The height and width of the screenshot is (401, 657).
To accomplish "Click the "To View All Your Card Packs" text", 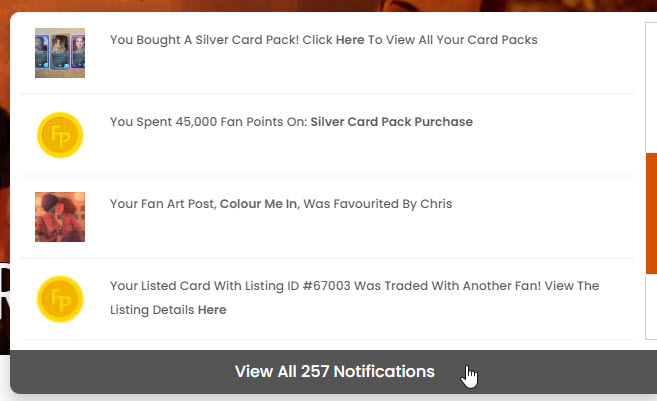I will 453,40.
